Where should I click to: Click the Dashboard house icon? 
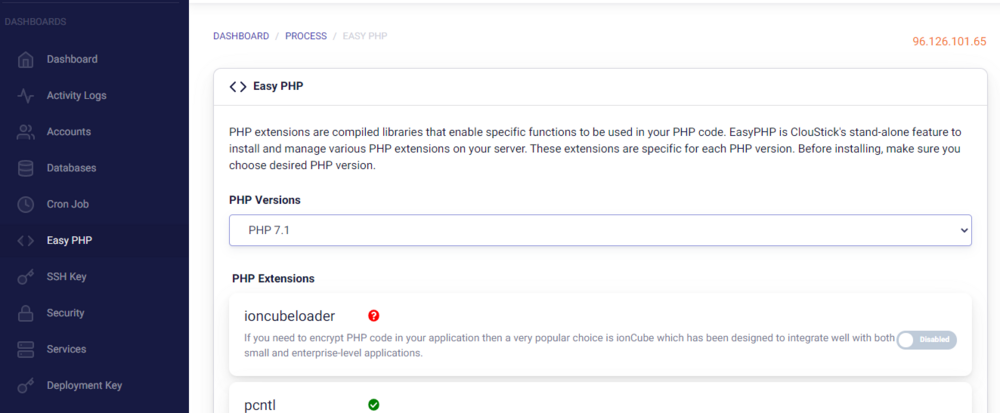tap(27, 59)
